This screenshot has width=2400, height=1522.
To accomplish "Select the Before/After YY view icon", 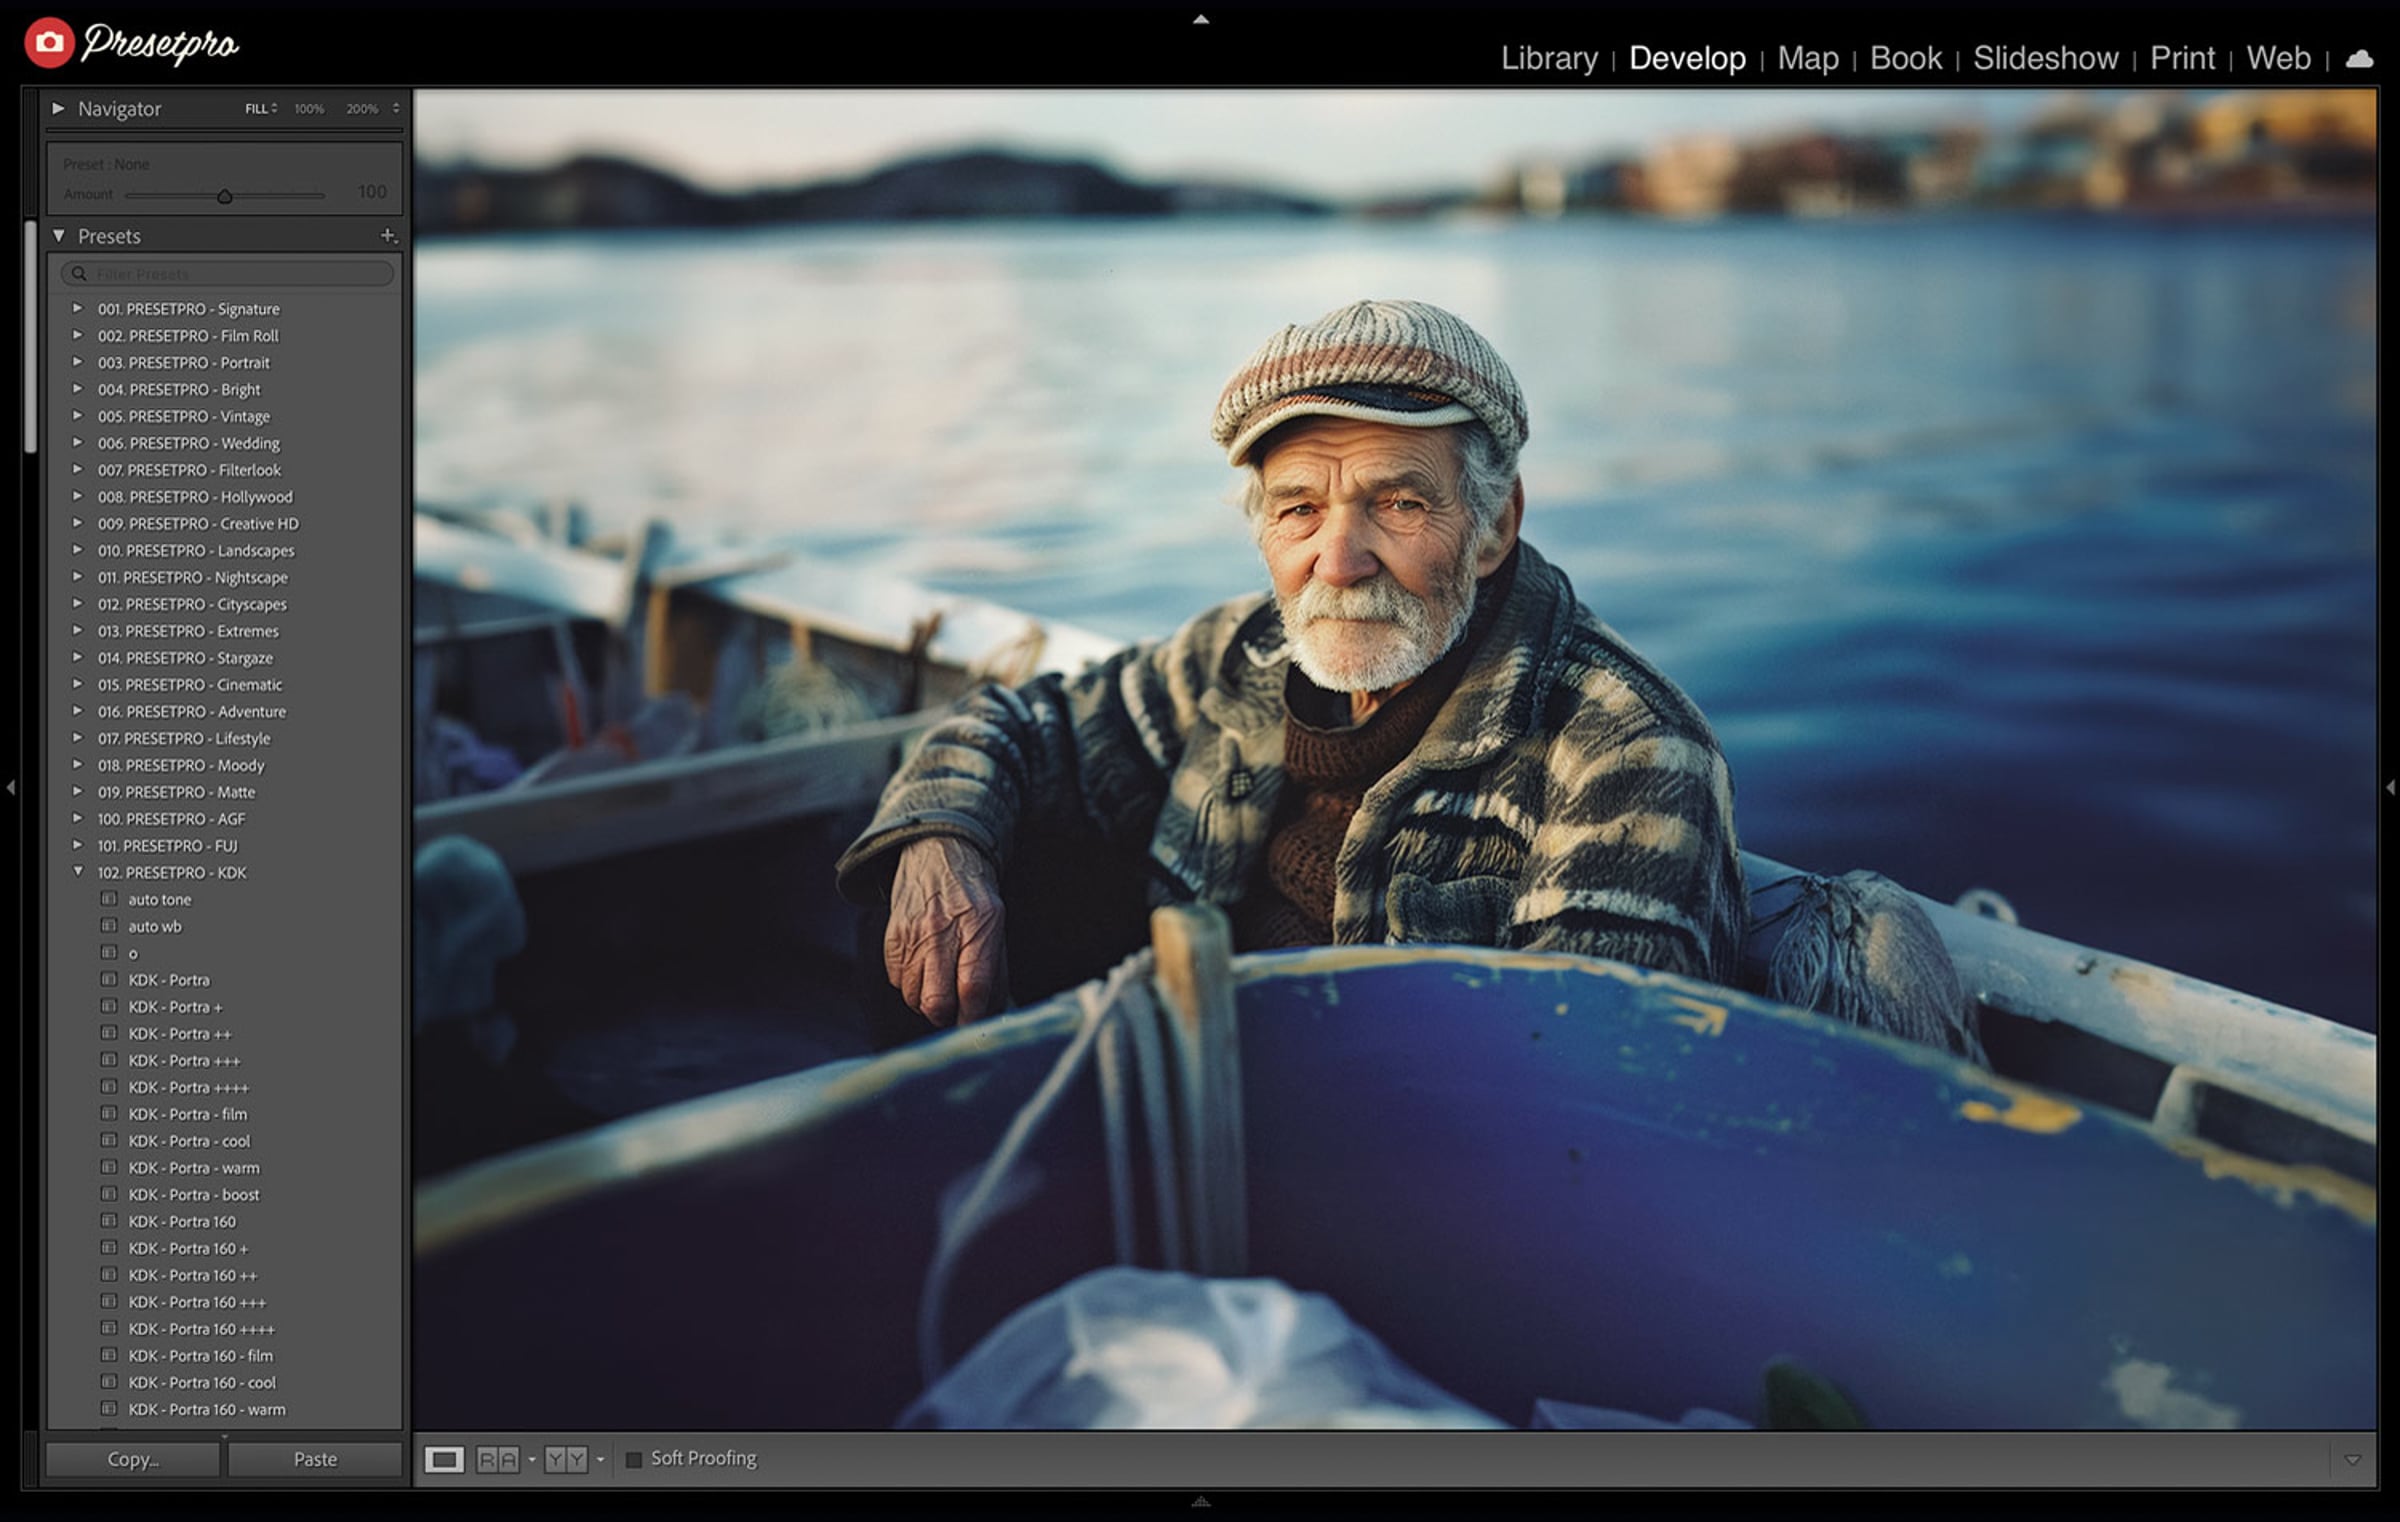I will coord(566,1460).
